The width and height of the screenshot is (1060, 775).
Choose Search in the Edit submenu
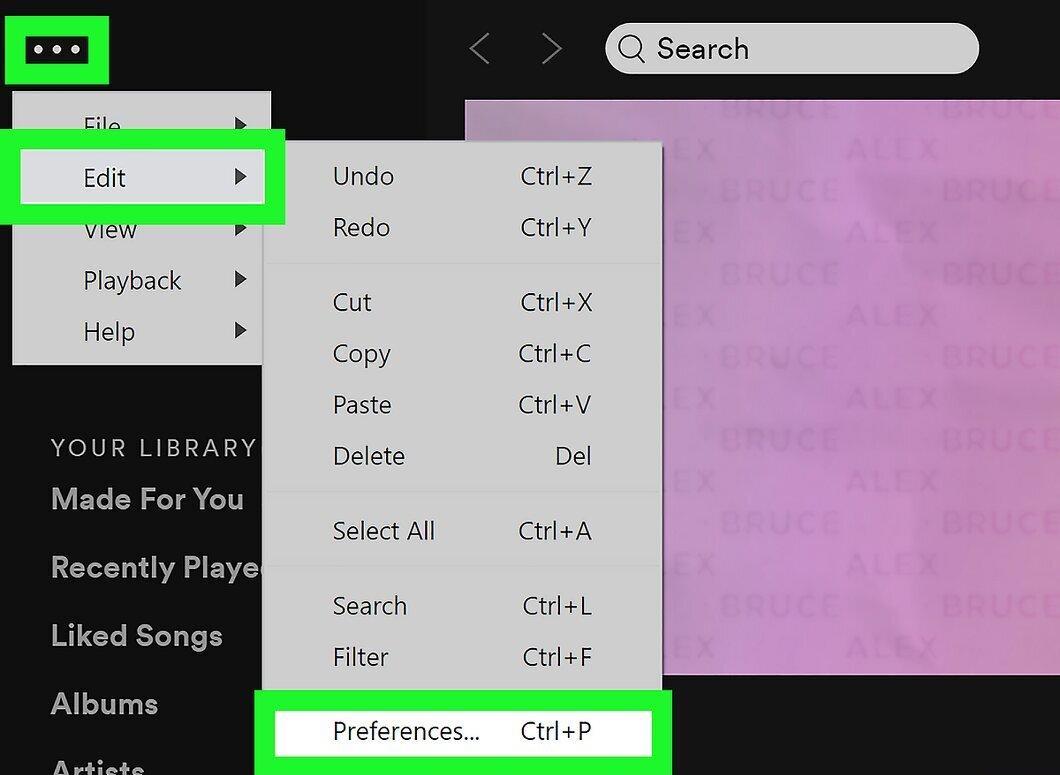462,606
